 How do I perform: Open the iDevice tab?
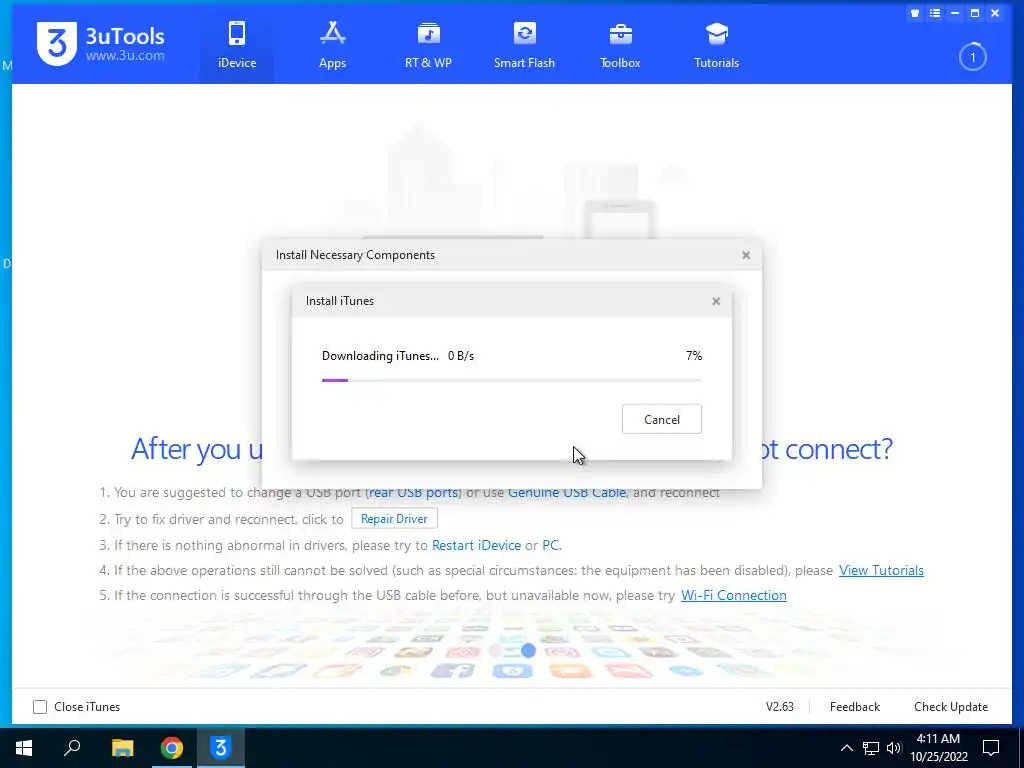coord(236,44)
